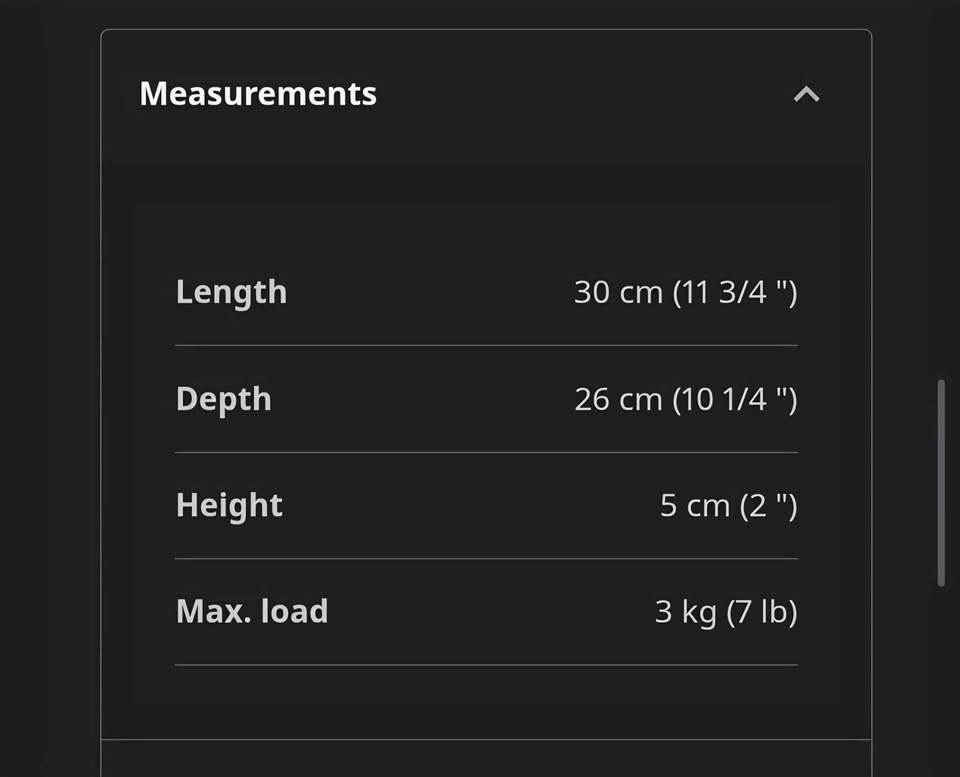Click the 3 kg max load value
This screenshot has width=960, height=777.
[726, 612]
